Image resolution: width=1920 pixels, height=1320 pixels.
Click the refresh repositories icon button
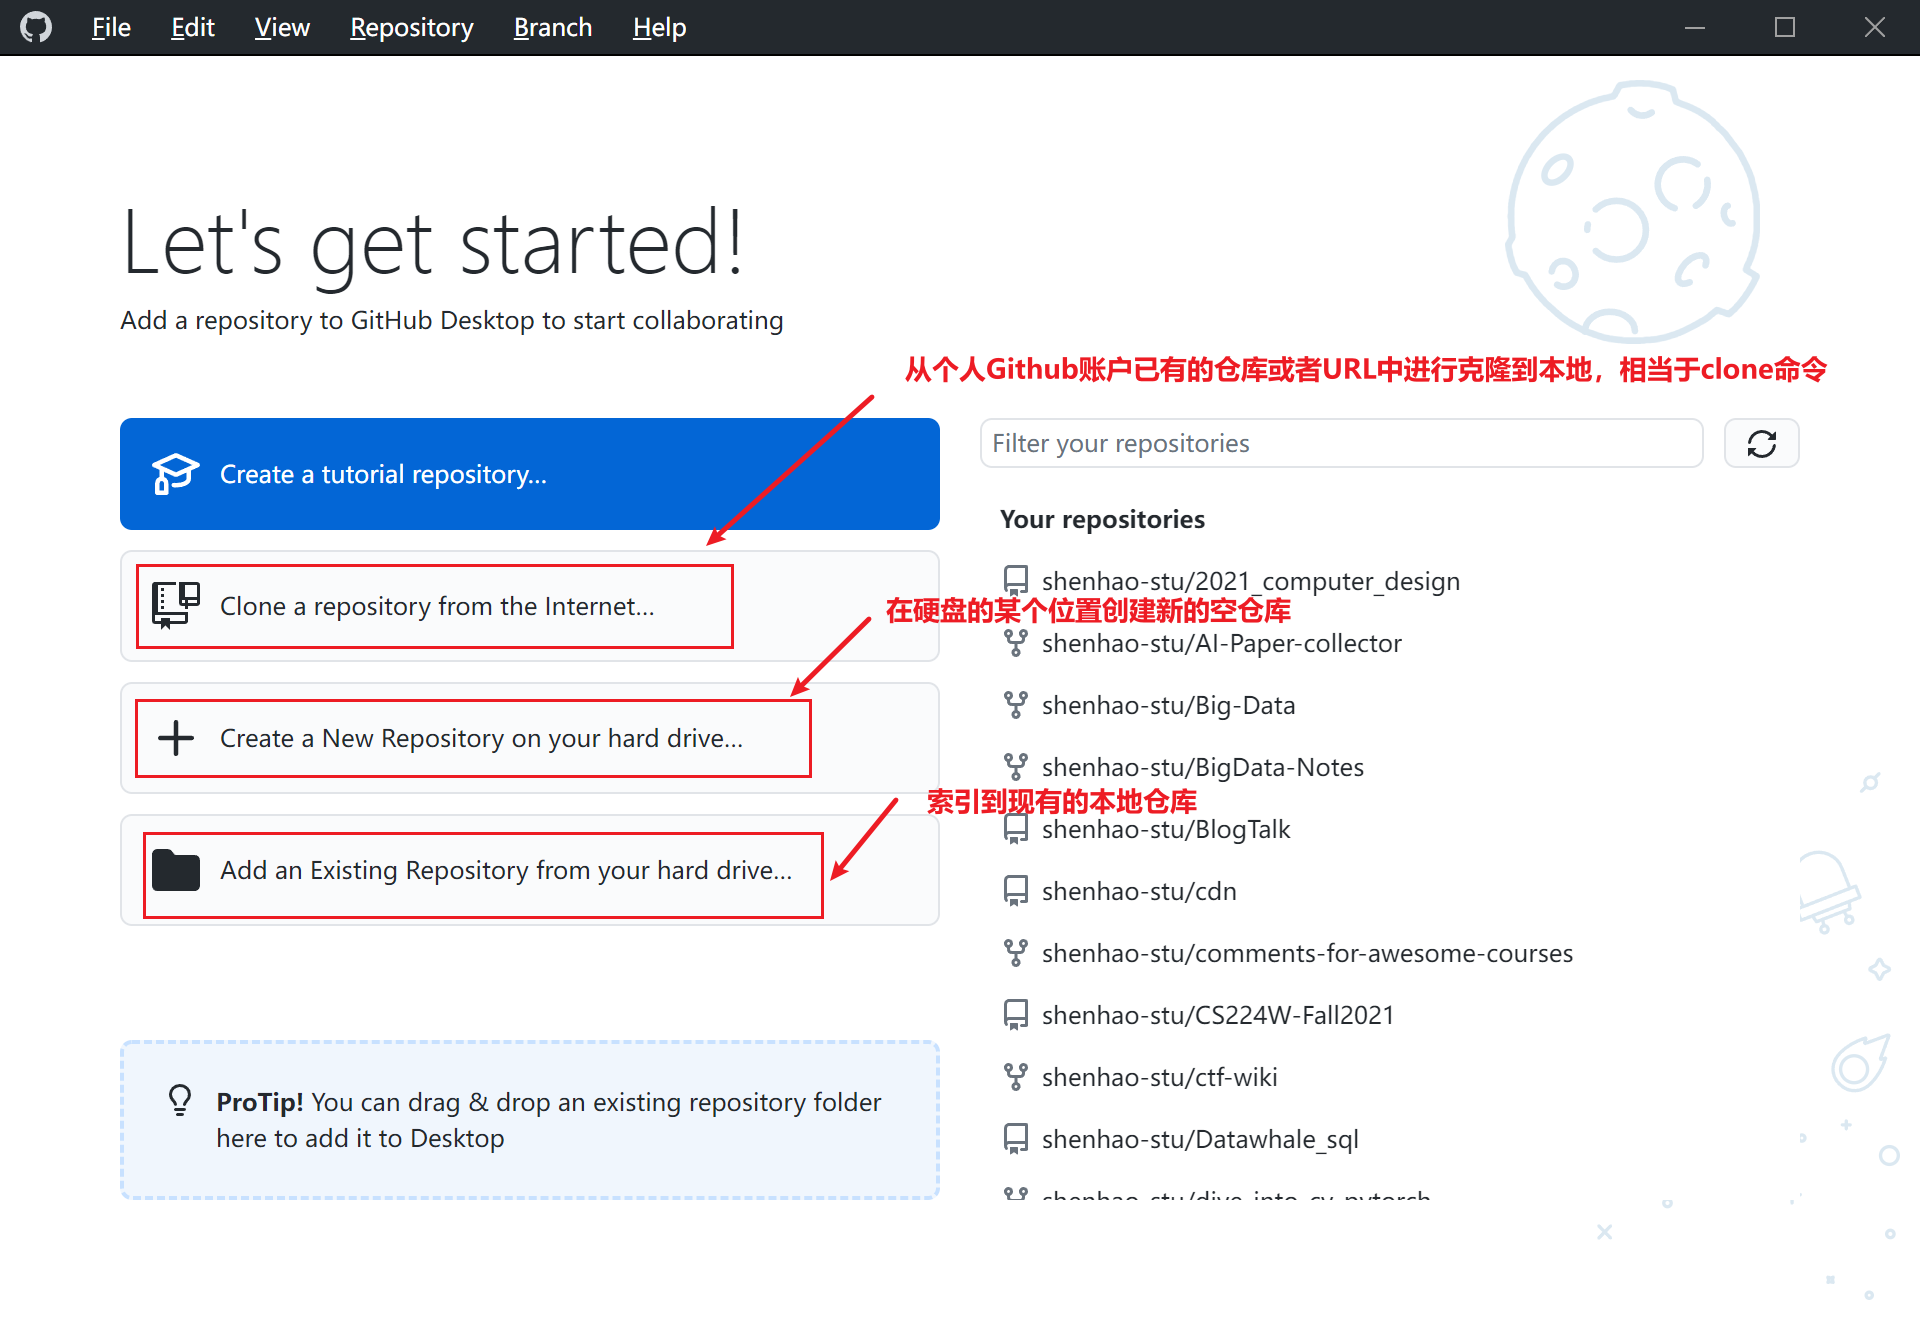point(1761,443)
